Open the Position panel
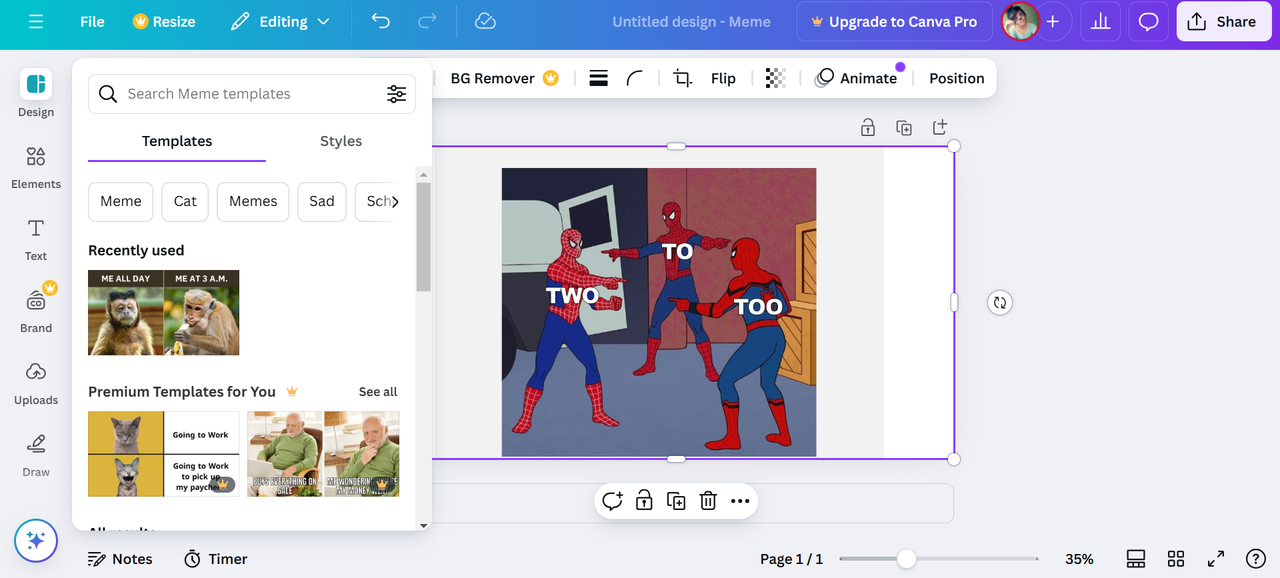This screenshot has width=1280, height=578. coord(957,78)
